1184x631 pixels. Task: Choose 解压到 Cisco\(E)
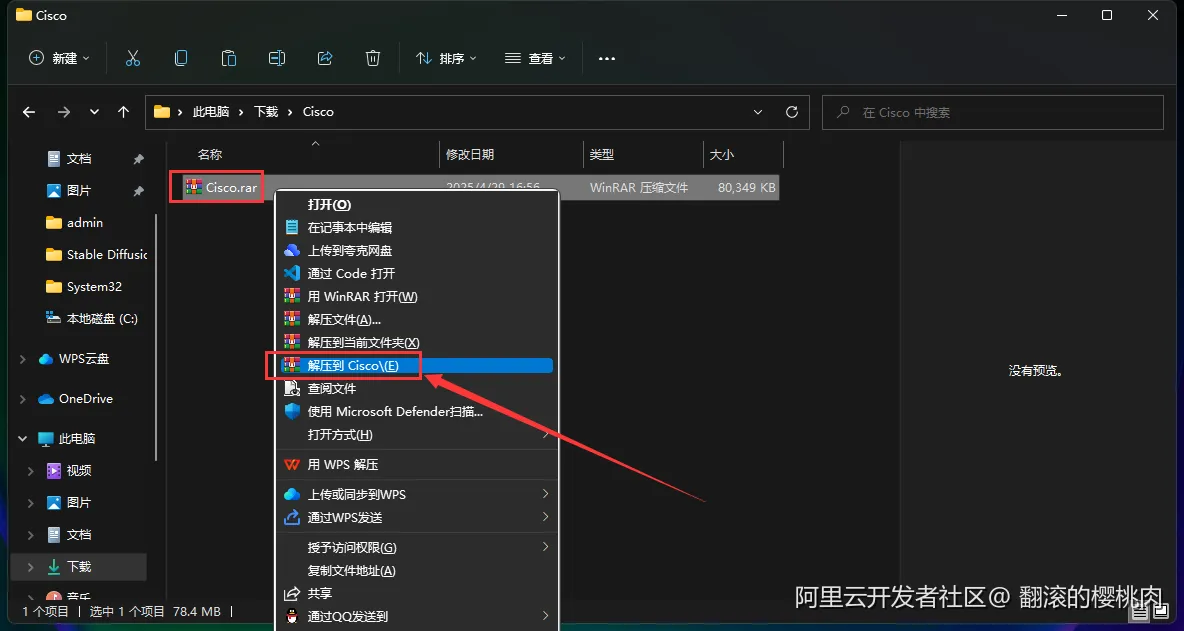(417, 365)
